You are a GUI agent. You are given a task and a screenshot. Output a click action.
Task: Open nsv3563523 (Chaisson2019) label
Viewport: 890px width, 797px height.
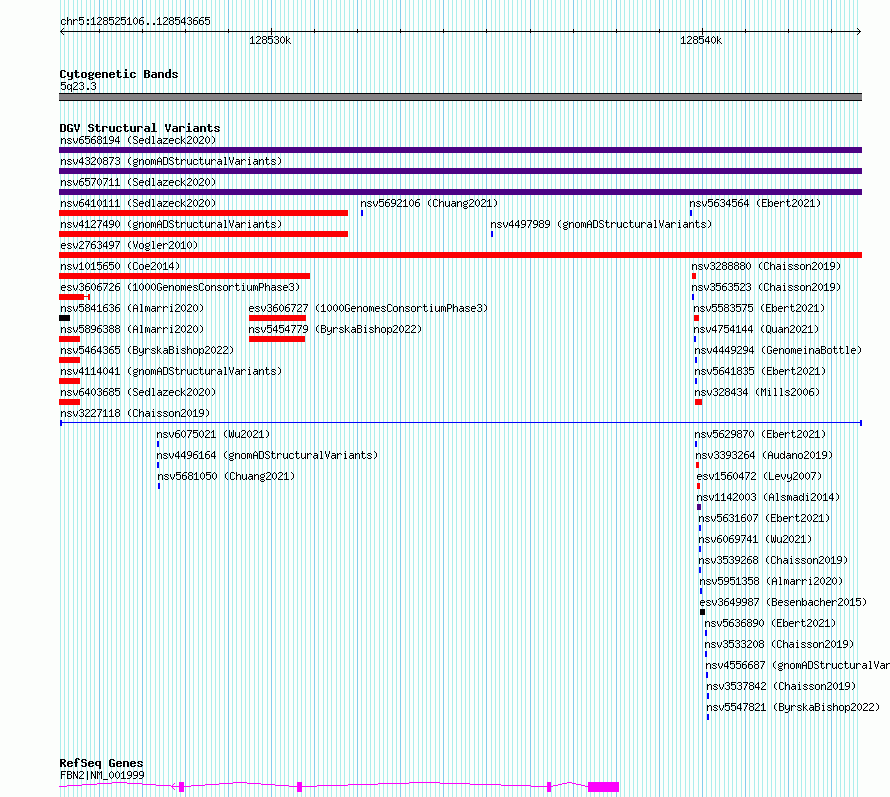766,287
